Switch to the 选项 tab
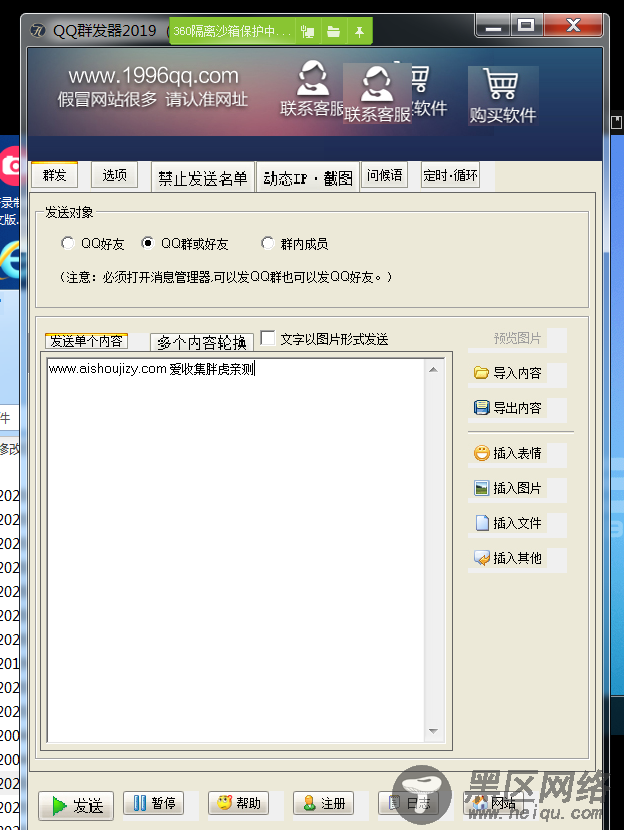The image size is (624, 830). [114, 175]
